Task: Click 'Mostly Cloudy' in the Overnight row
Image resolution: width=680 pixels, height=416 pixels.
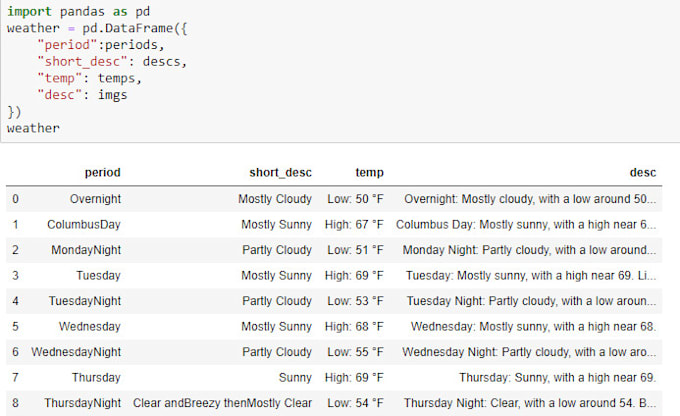Action: coord(275,199)
